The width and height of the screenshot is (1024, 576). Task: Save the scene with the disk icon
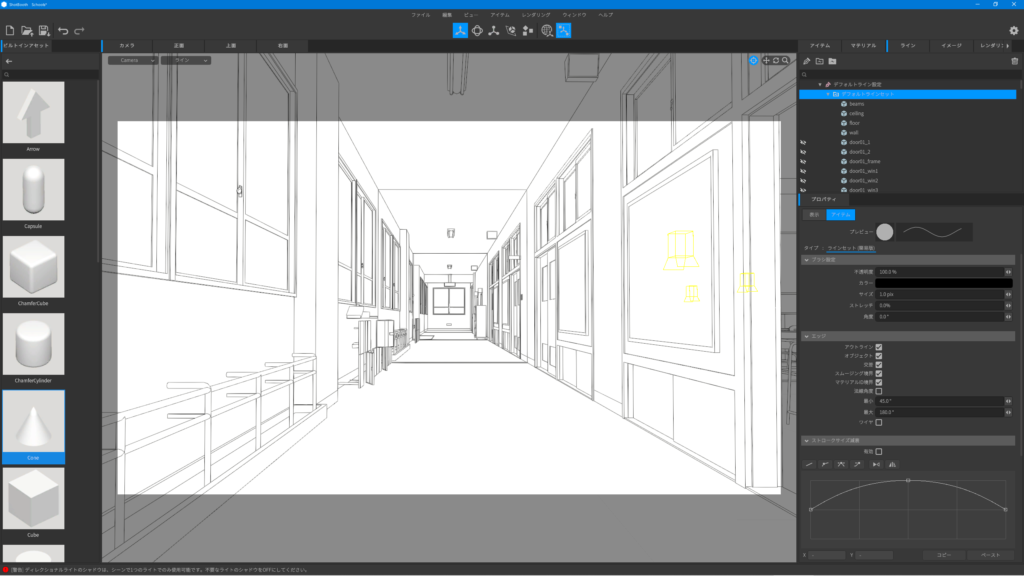tap(44, 31)
